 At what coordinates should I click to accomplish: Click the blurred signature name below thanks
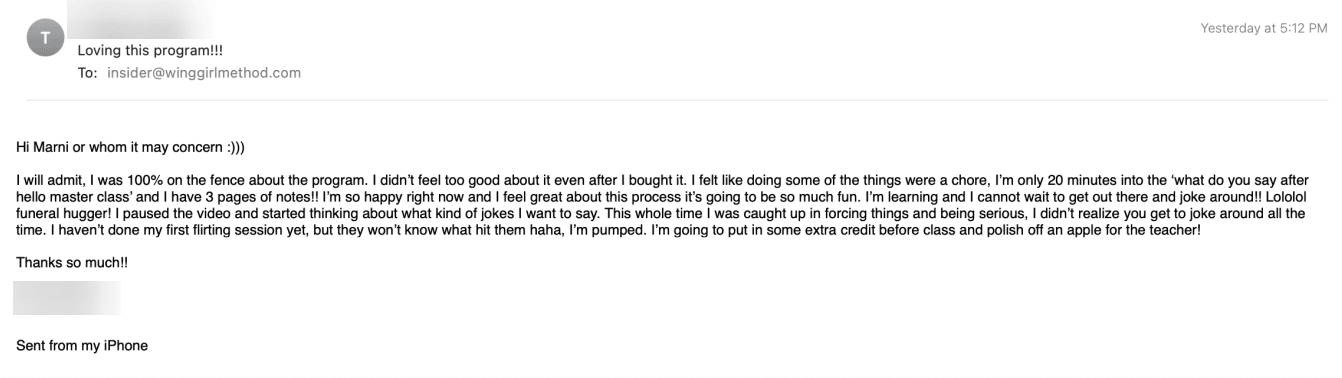pyautogui.click(x=68, y=298)
